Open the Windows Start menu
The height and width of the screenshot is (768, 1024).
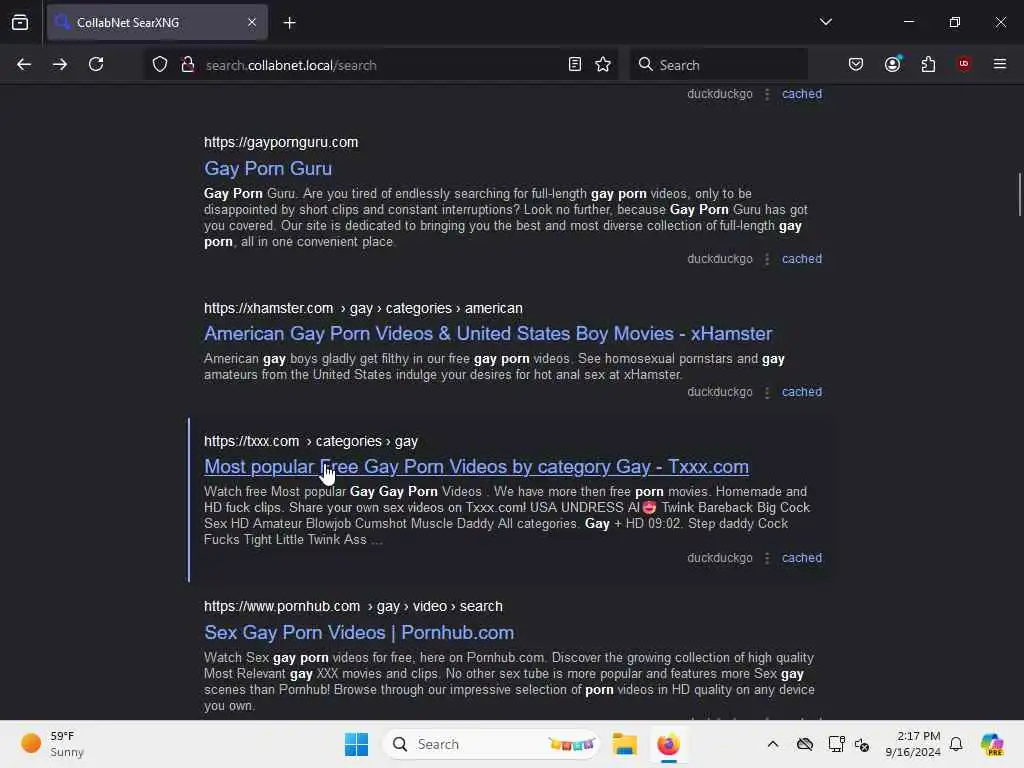(x=357, y=744)
